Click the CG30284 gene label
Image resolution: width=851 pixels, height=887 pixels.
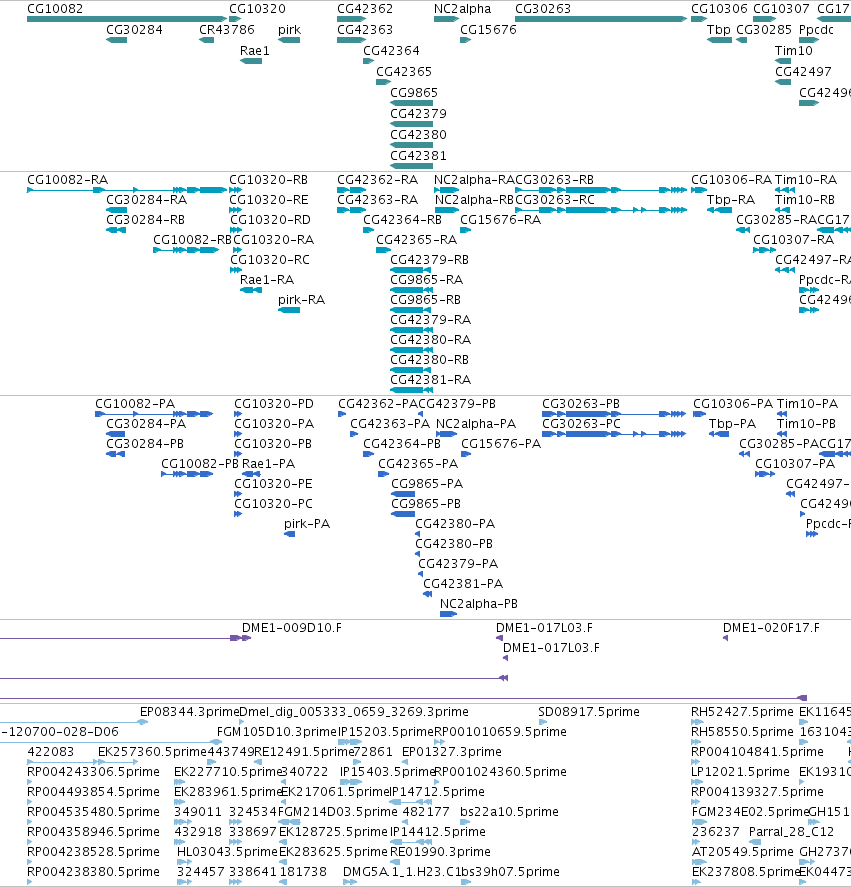click(x=134, y=30)
